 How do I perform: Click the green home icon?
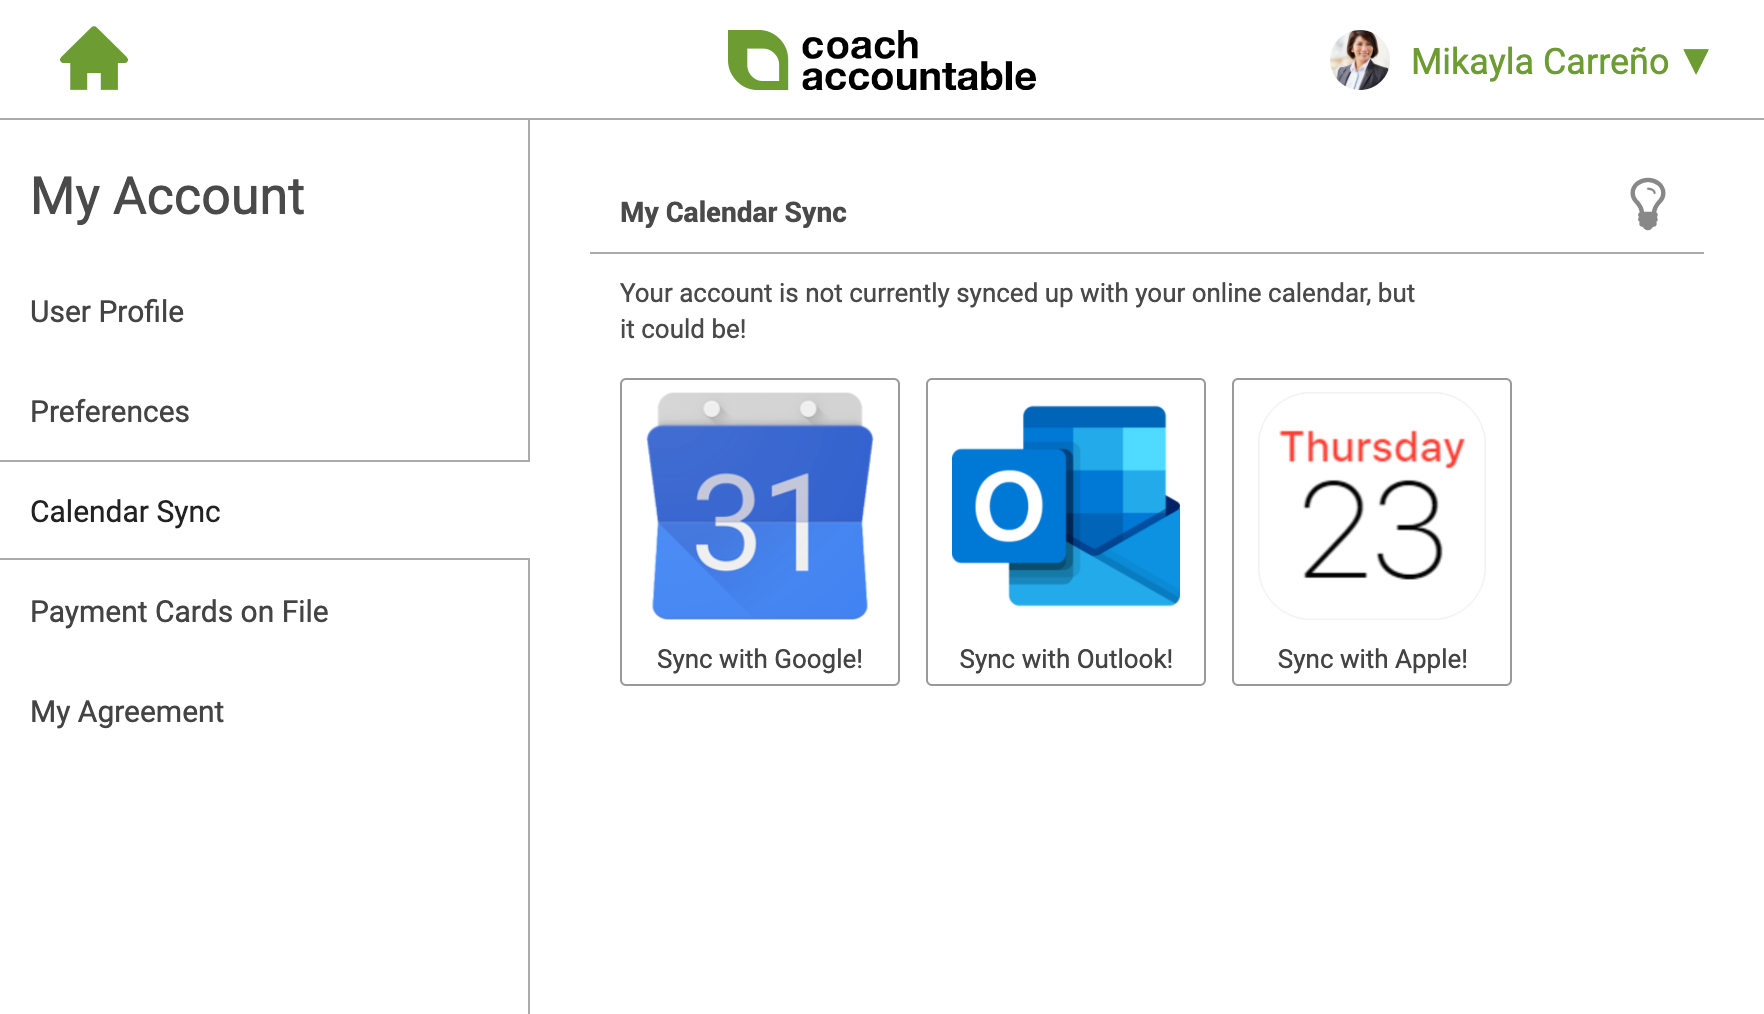[93, 59]
